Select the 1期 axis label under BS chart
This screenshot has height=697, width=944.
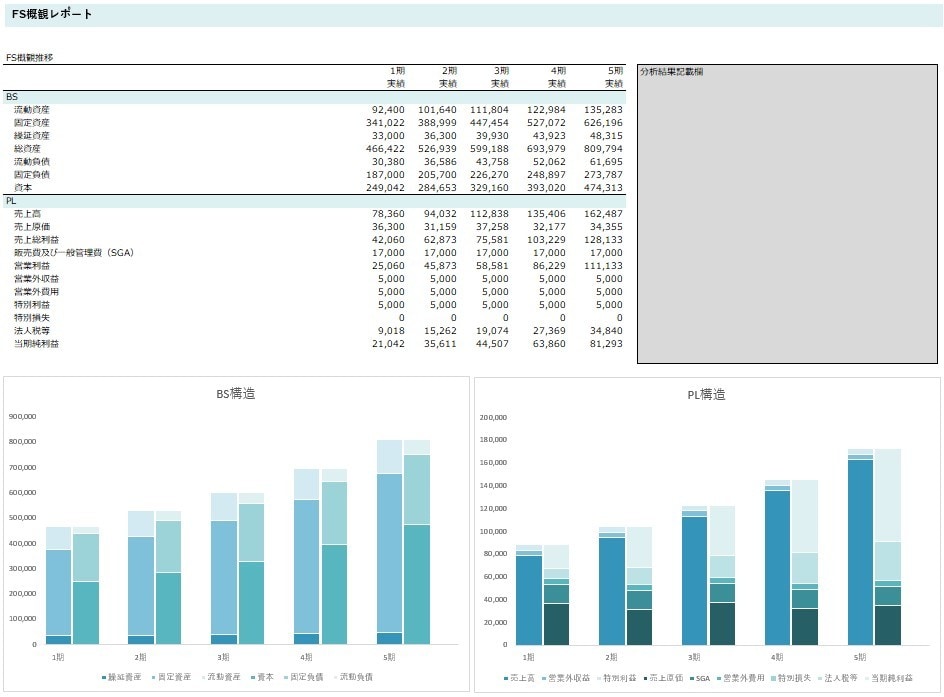58,657
